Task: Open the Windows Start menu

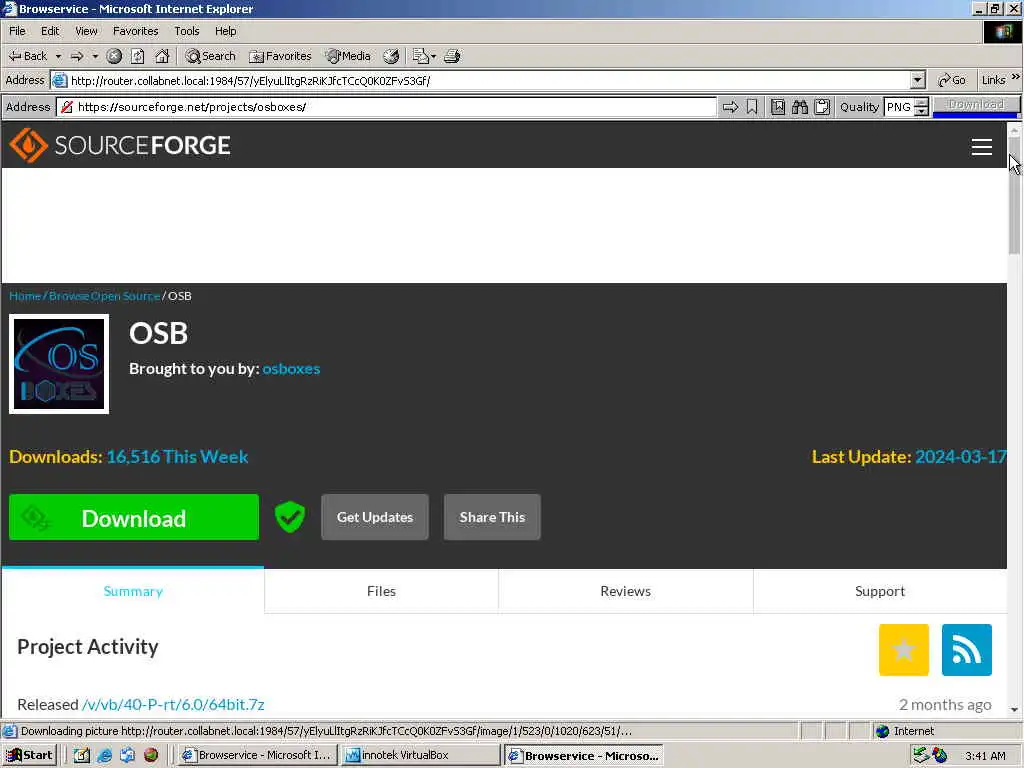Action: tap(30, 756)
